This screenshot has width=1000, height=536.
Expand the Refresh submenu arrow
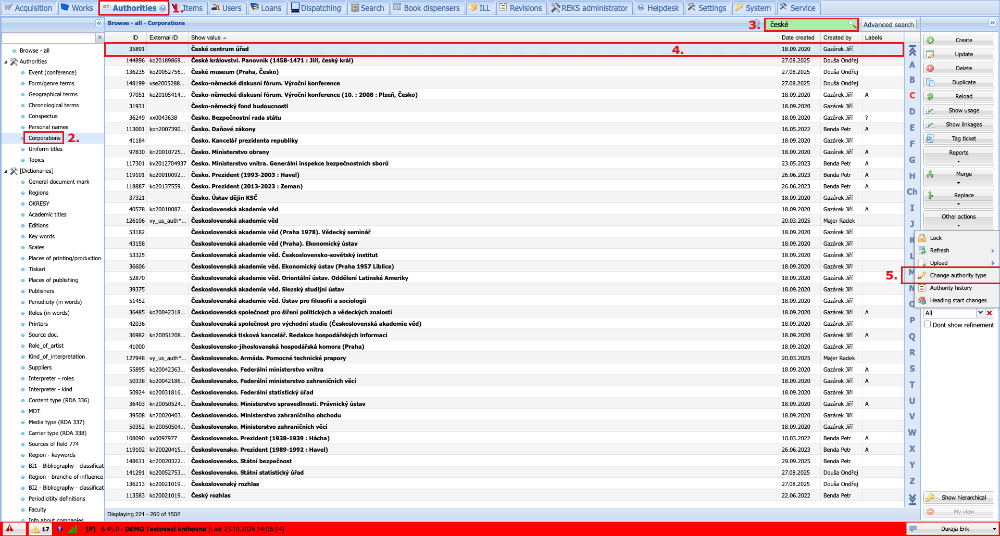pyautogui.click(x=992, y=250)
